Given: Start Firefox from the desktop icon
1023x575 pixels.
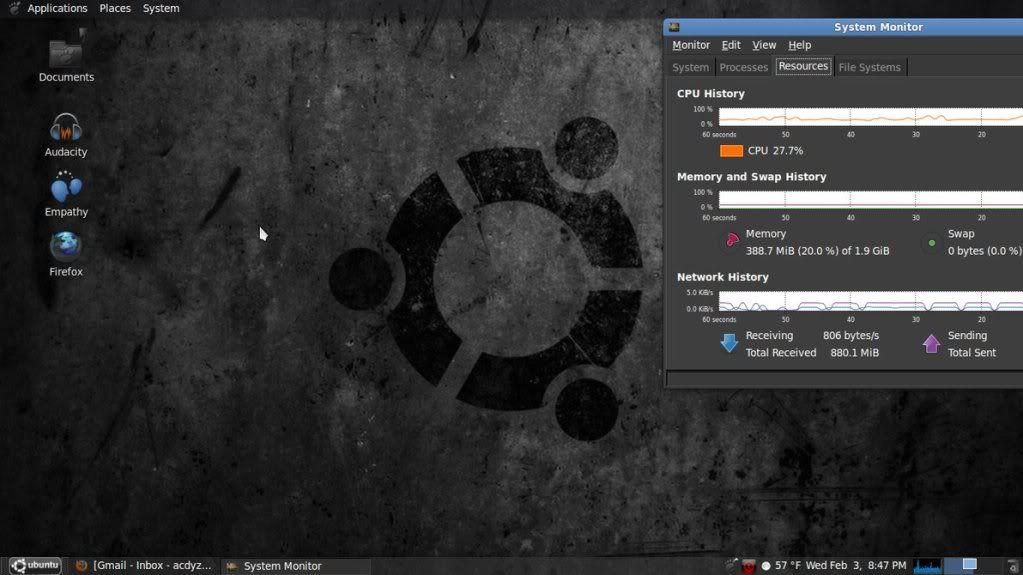Looking at the screenshot, I should (x=66, y=254).
